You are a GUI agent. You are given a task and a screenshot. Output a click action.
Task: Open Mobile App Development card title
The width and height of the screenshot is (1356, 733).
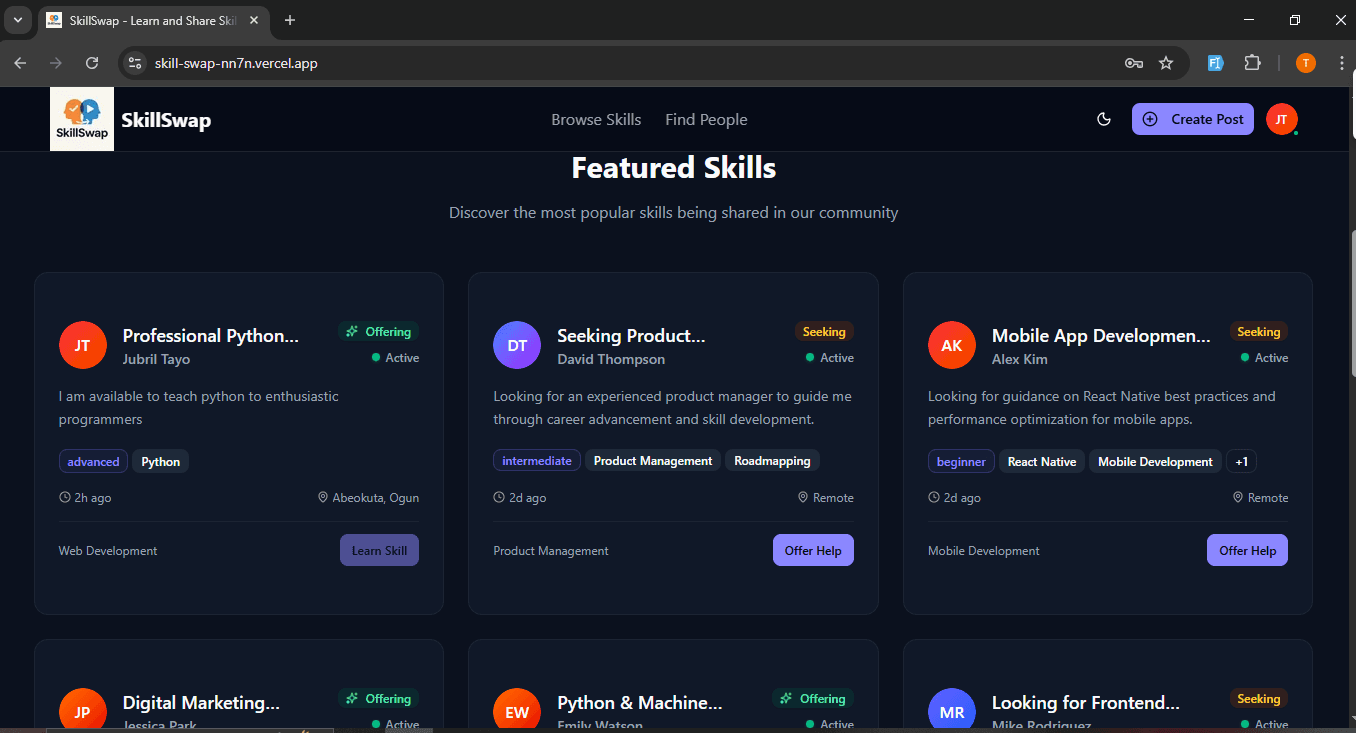[x=1101, y=336]
